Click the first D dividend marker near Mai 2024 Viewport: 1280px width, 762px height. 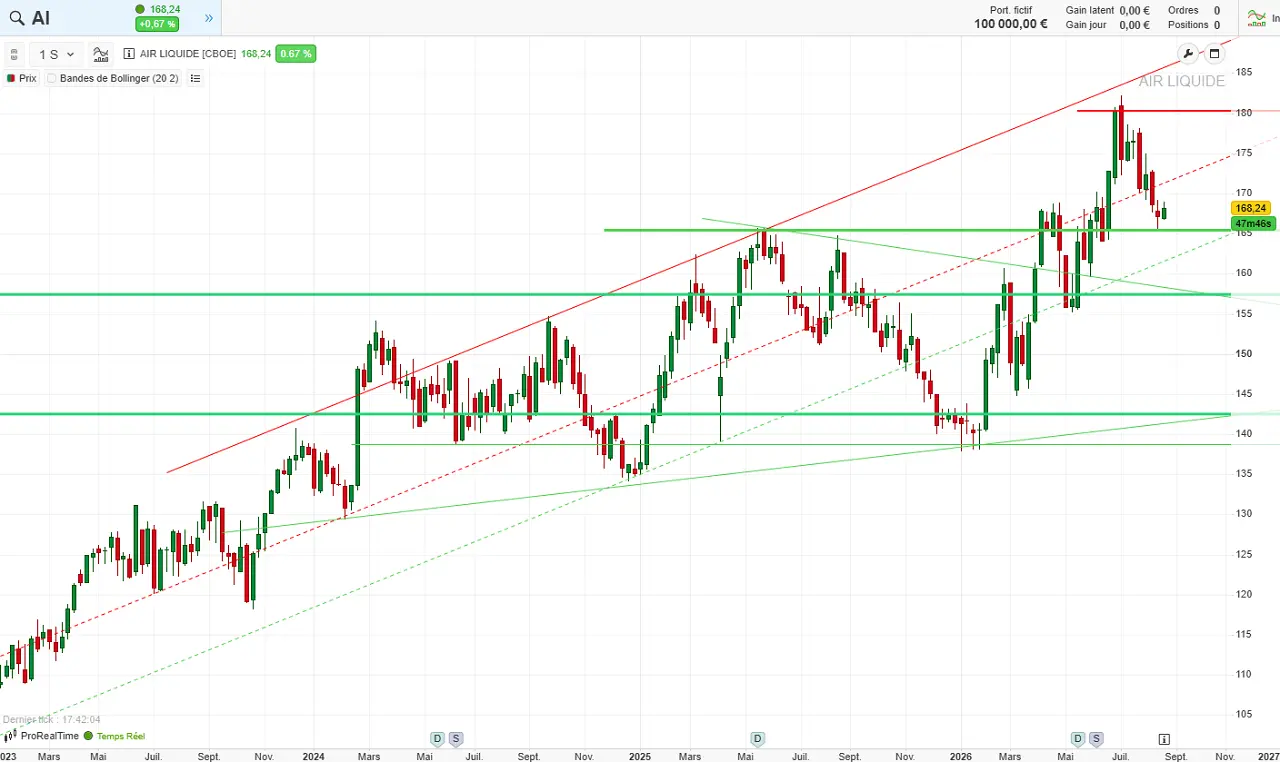click(437, 739)
